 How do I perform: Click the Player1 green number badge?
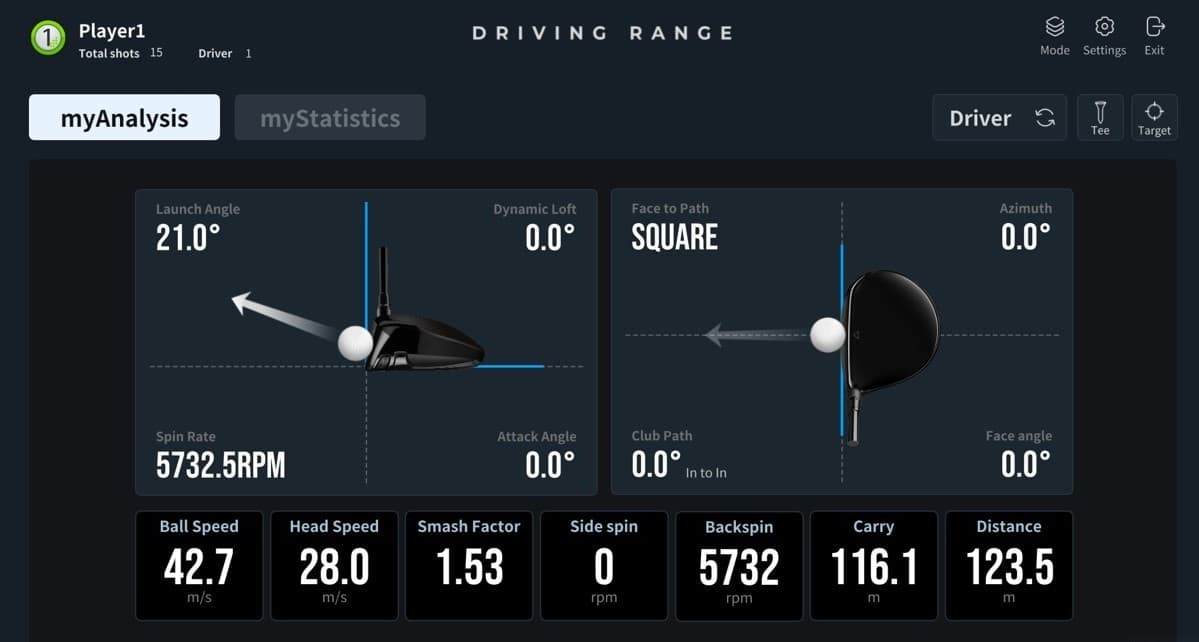pyautogui.click(x=47, y=38)
